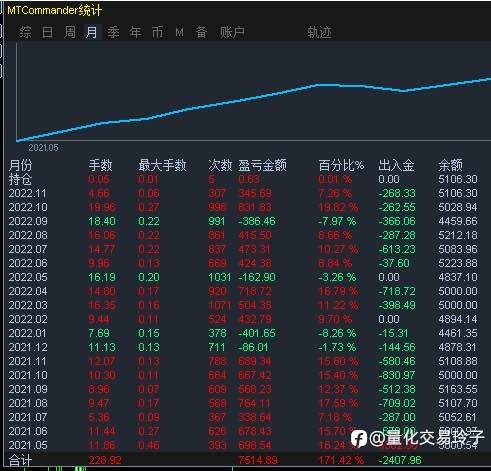Select the 周 weekly tab

[70, 32]
